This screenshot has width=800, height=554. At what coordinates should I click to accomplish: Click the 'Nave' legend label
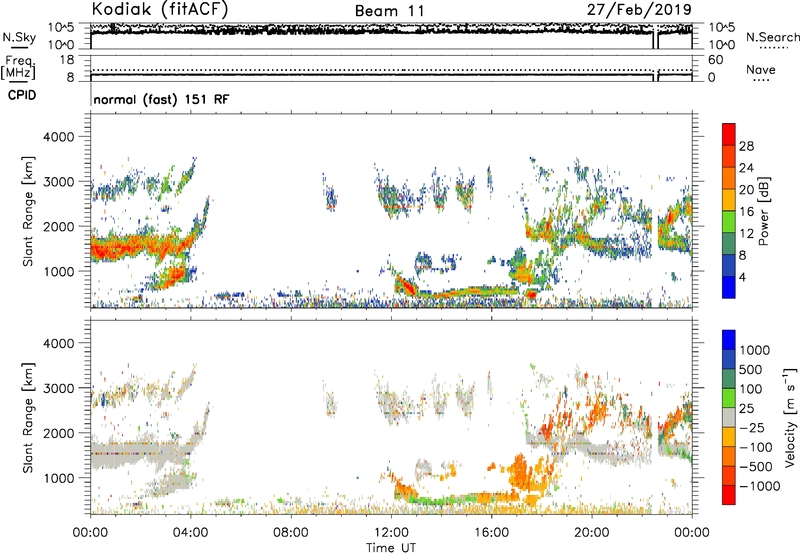pyautogui.click(x=761, y=69)
